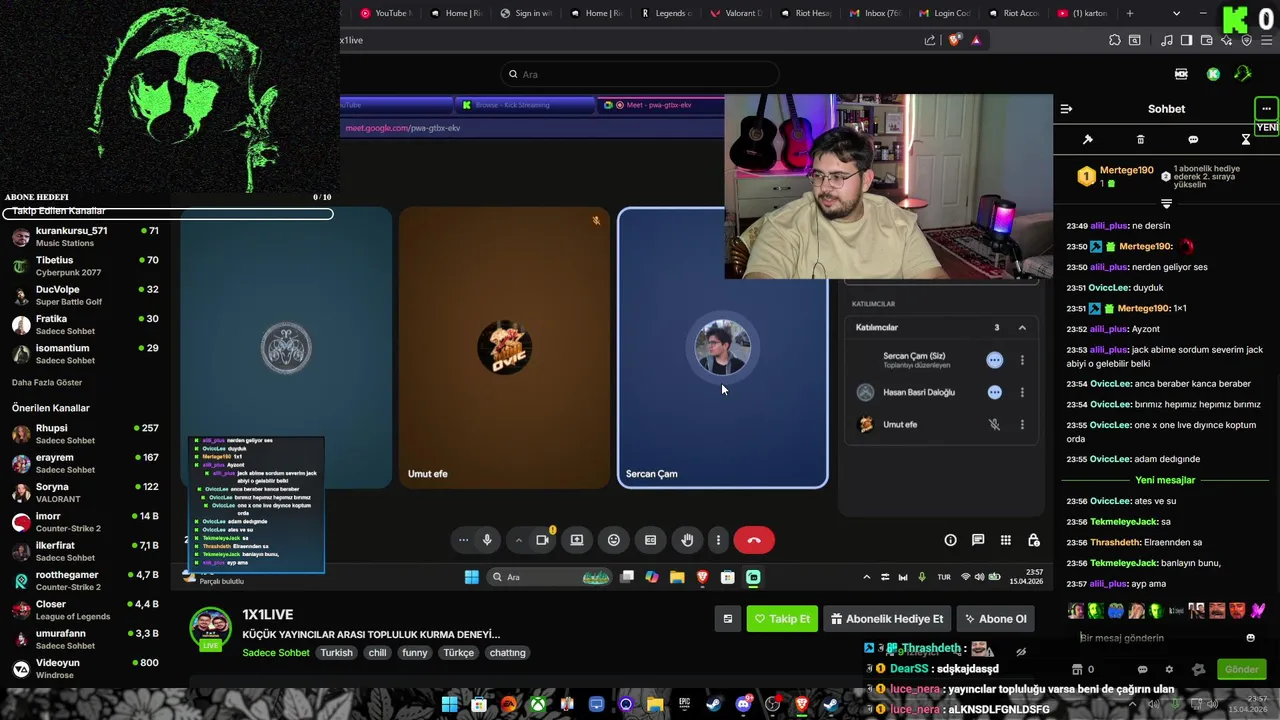Expand gift leaderboard arrow under Mertege190

click(x=1166, y=204)
